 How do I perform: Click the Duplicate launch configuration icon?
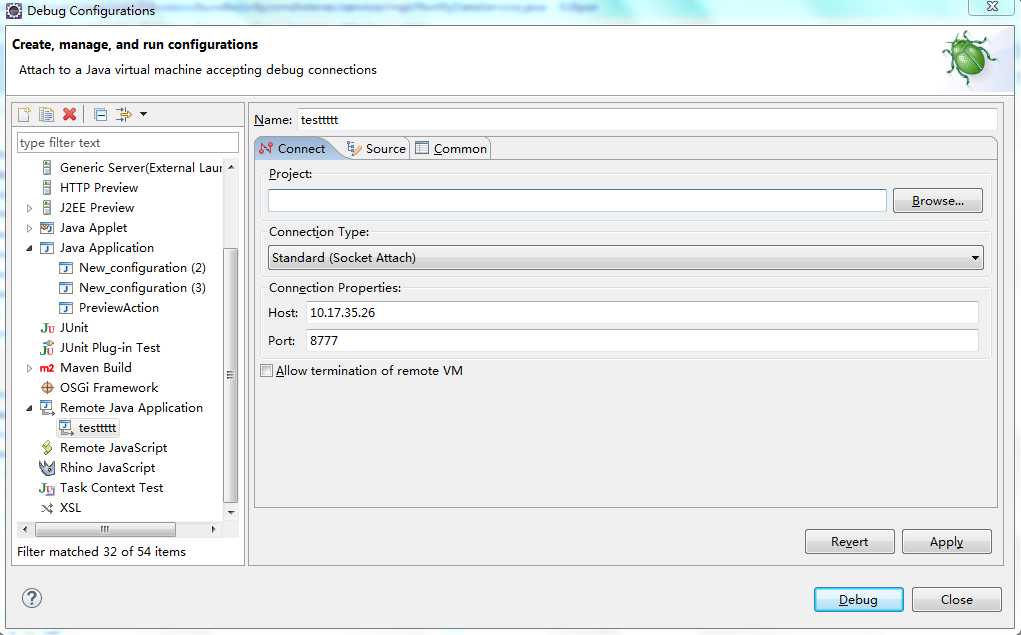46,115
